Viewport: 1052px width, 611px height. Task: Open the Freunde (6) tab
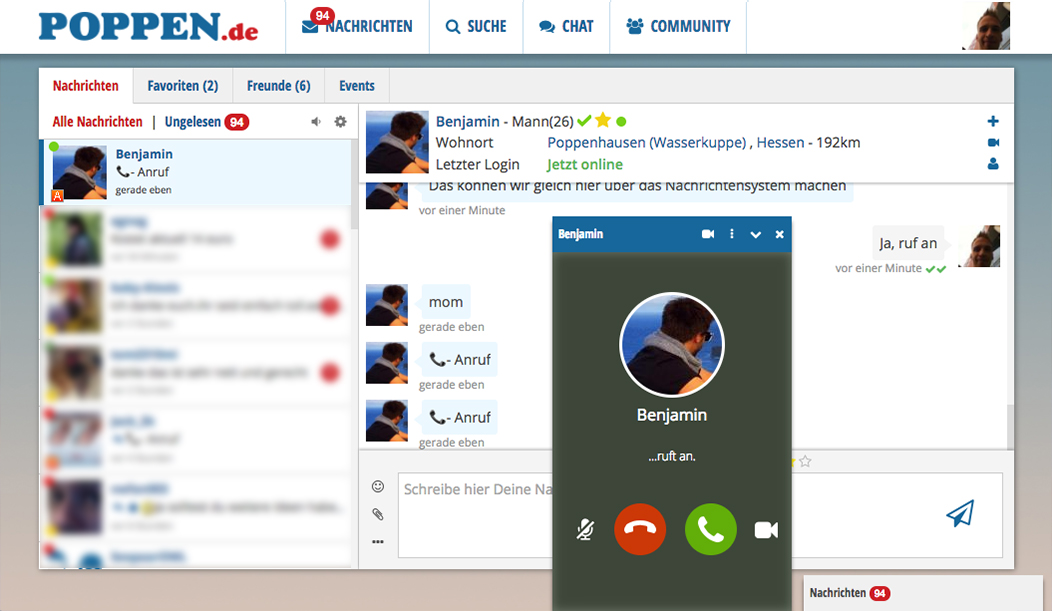[278, 86]
